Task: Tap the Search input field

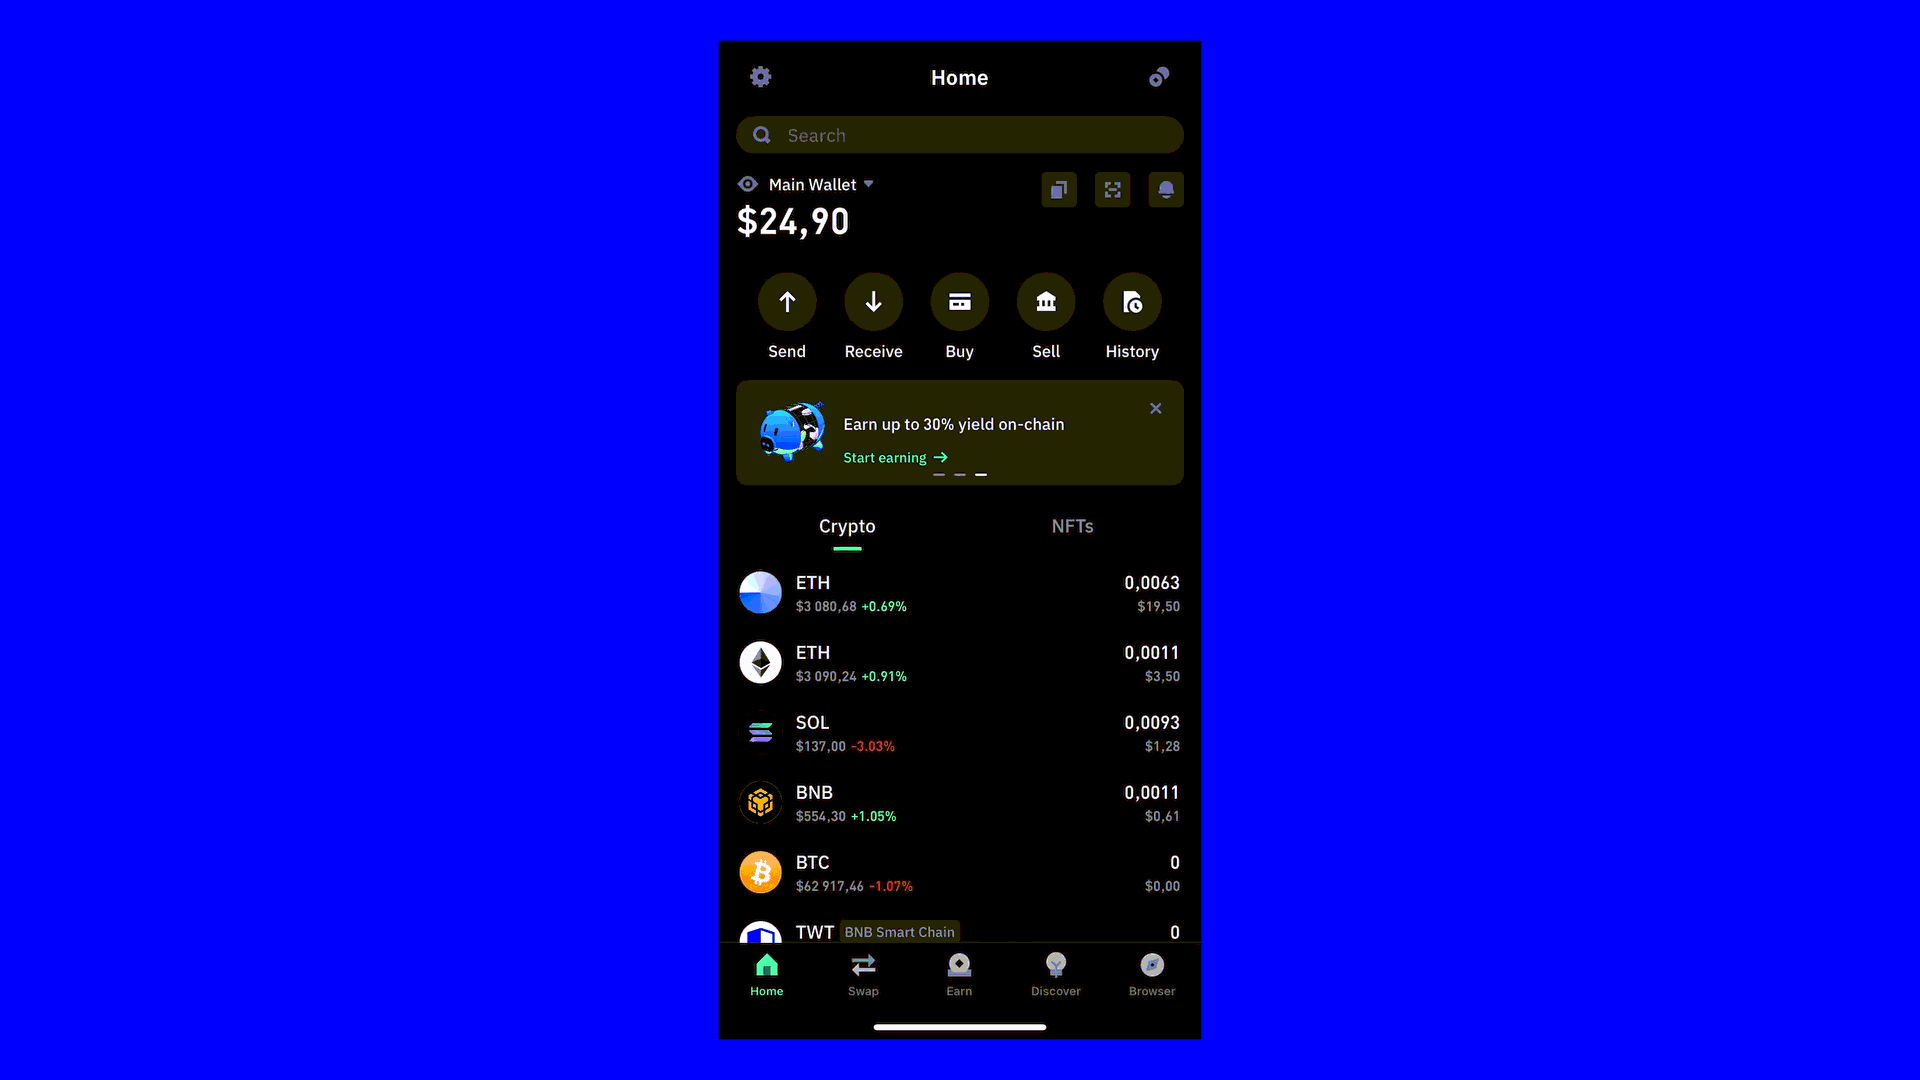Action: point(960,133)
